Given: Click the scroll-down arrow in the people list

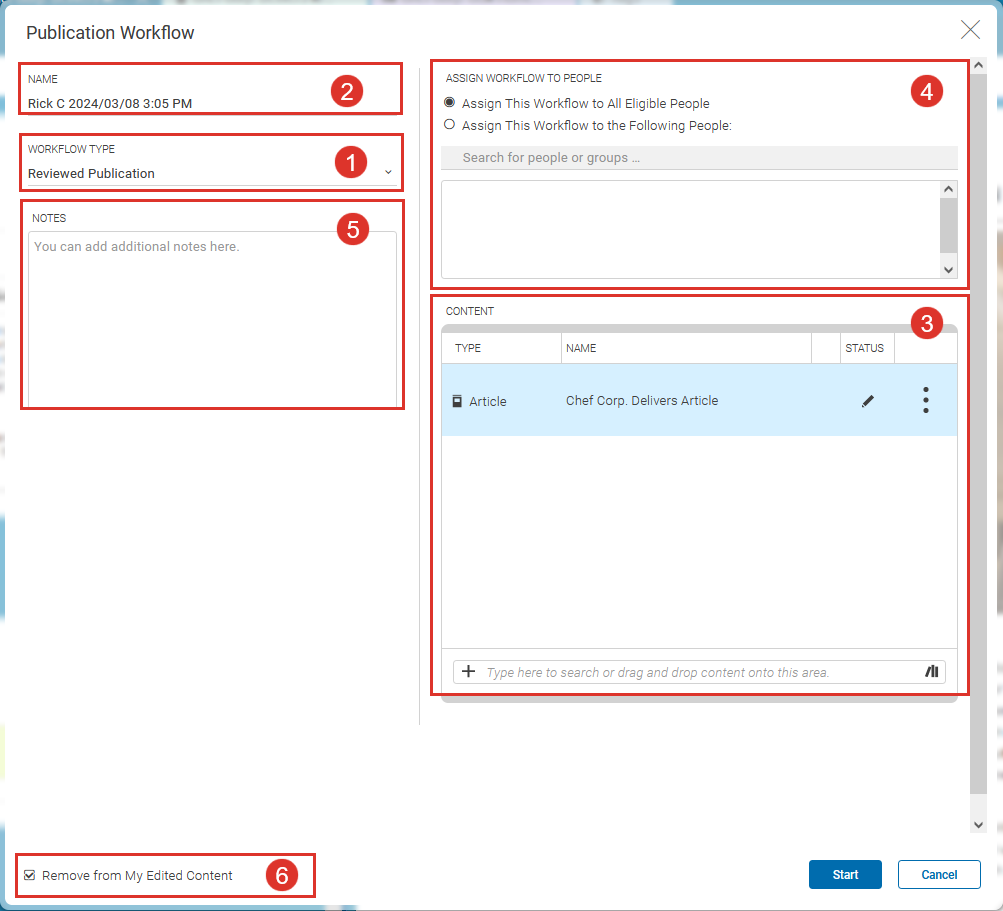Looking at the screenshot, I should pos(948,269).
